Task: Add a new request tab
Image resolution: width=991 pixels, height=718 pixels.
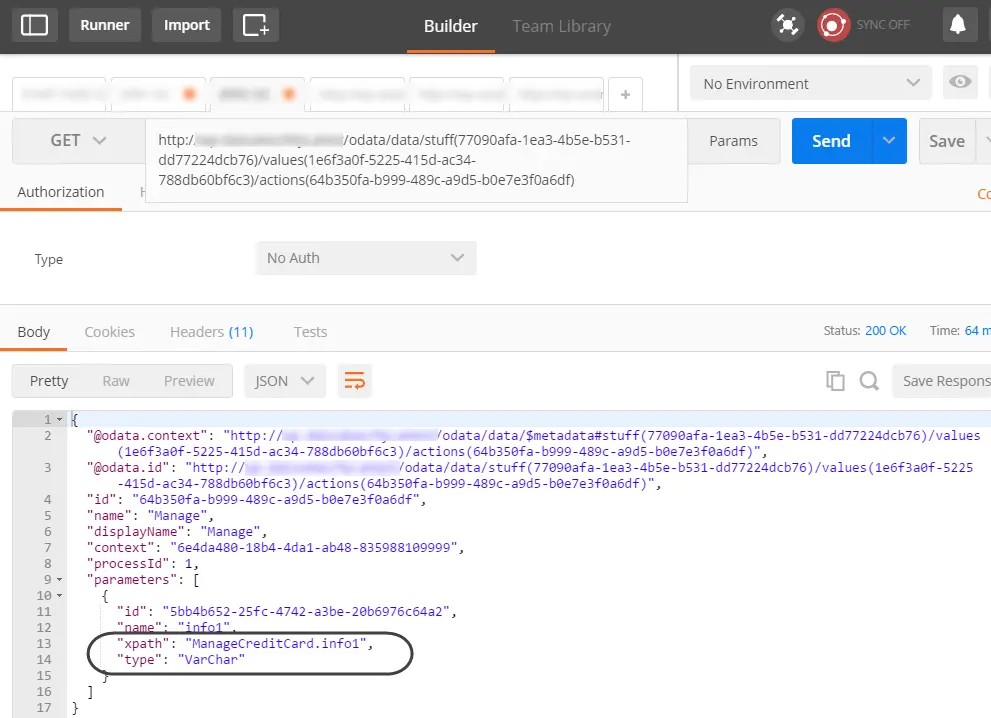Action: click(x=625, y=94)
